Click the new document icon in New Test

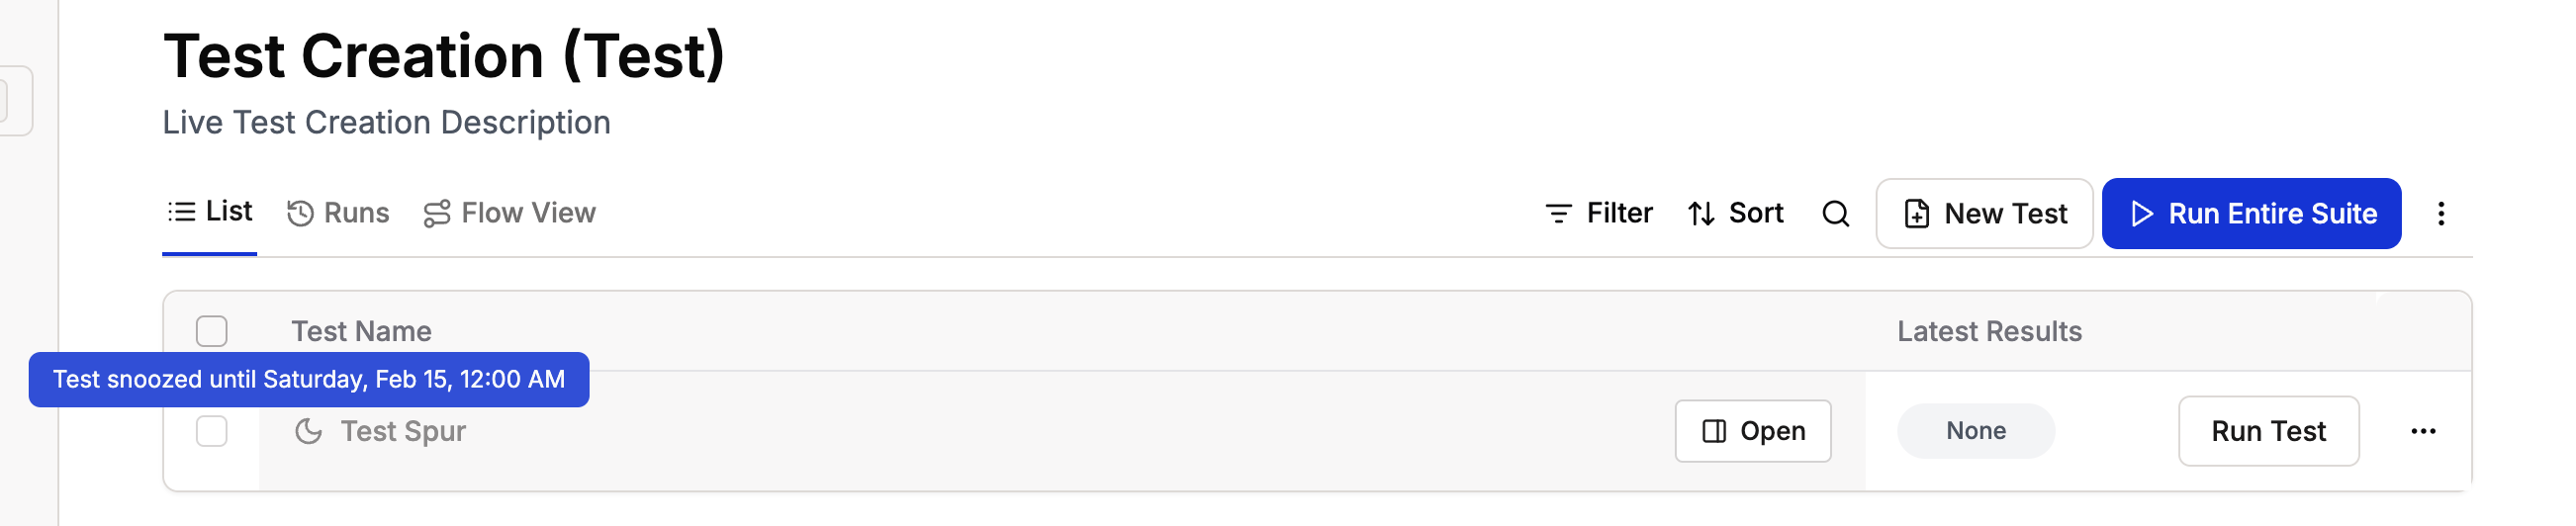click(x=1917, y=214)
